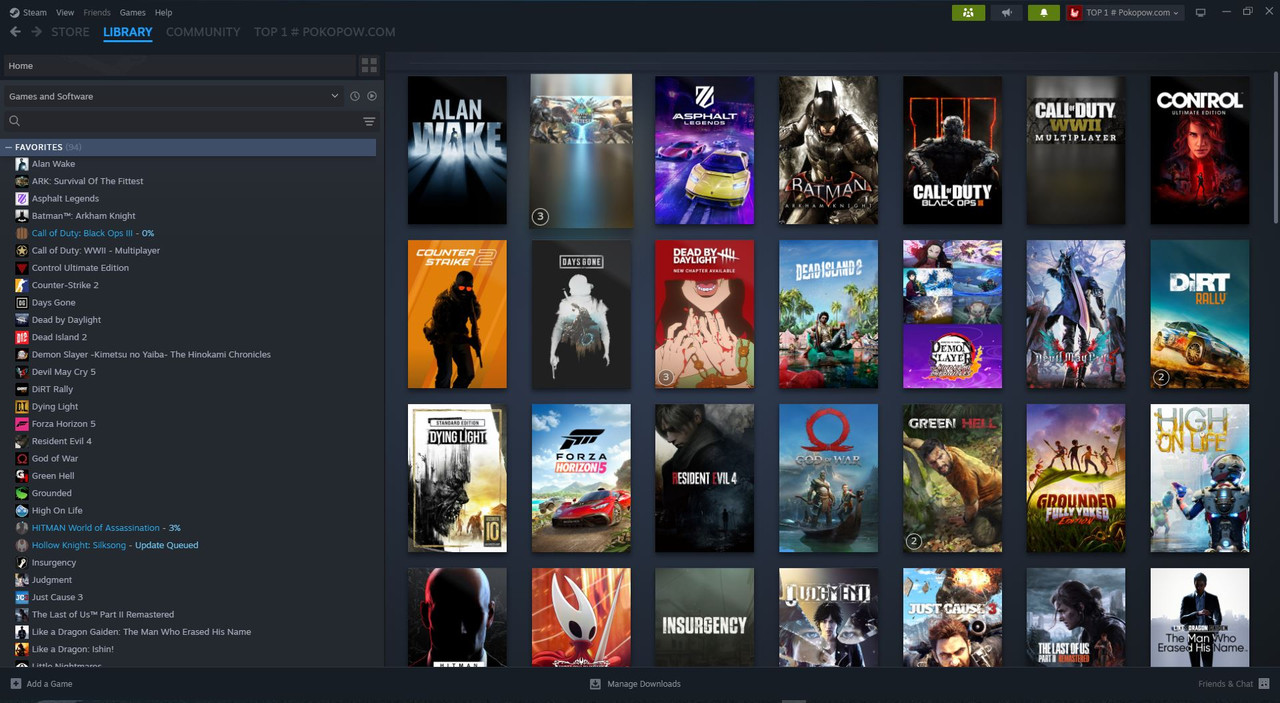
Task: Click the forward navigation arrow
Action: click(37, 32)
